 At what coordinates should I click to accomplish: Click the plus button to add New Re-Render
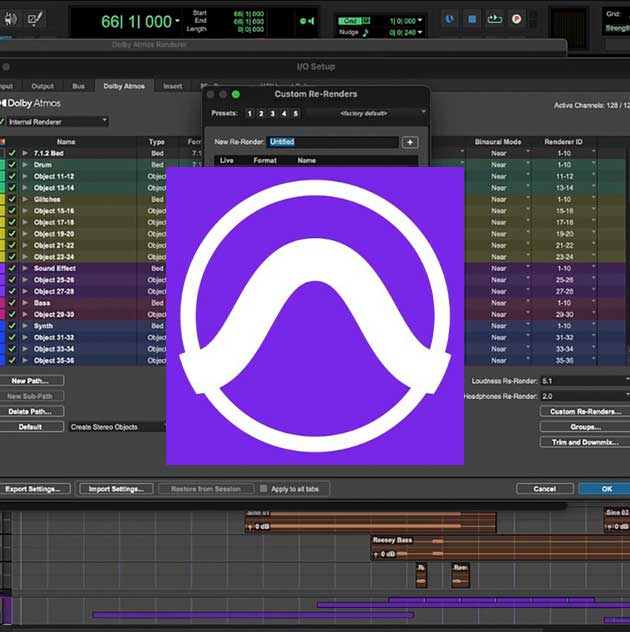click(x=410, y=142)
